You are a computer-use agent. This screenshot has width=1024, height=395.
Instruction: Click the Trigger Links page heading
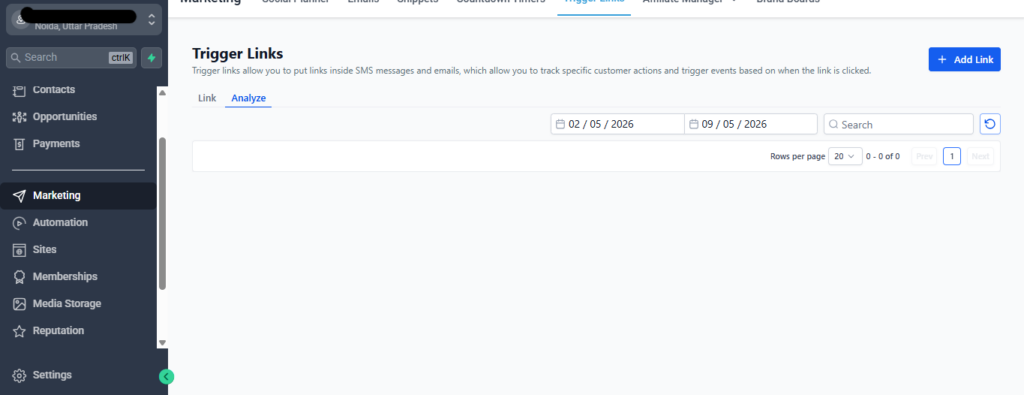pos(238,54)
